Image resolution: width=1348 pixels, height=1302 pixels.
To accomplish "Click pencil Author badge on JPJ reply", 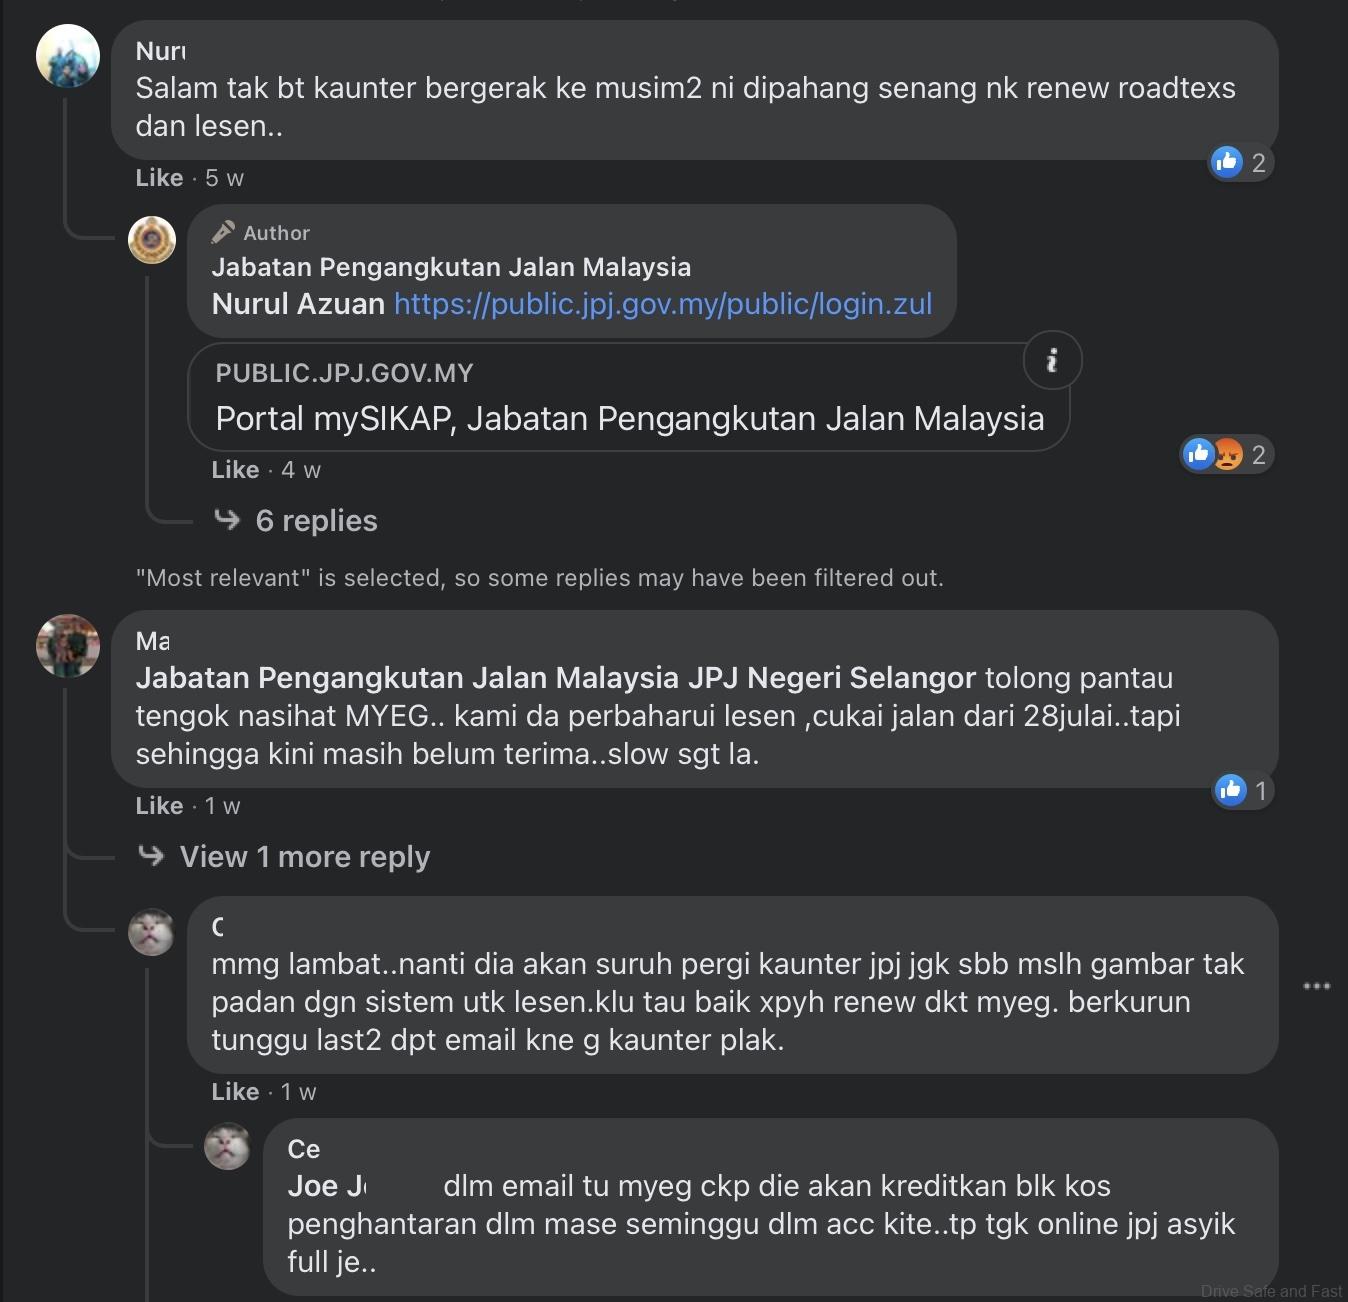I will coord(261,232).
